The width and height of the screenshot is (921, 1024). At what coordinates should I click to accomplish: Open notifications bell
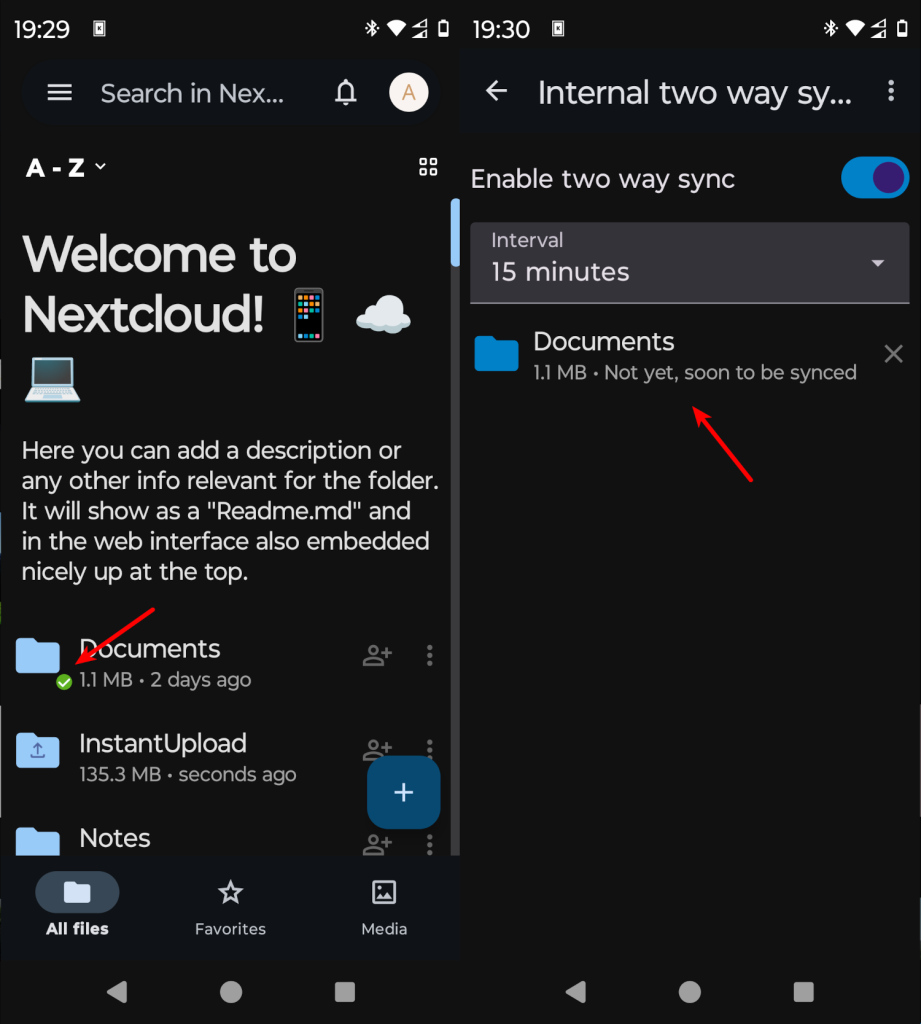(x=346, y=93)
